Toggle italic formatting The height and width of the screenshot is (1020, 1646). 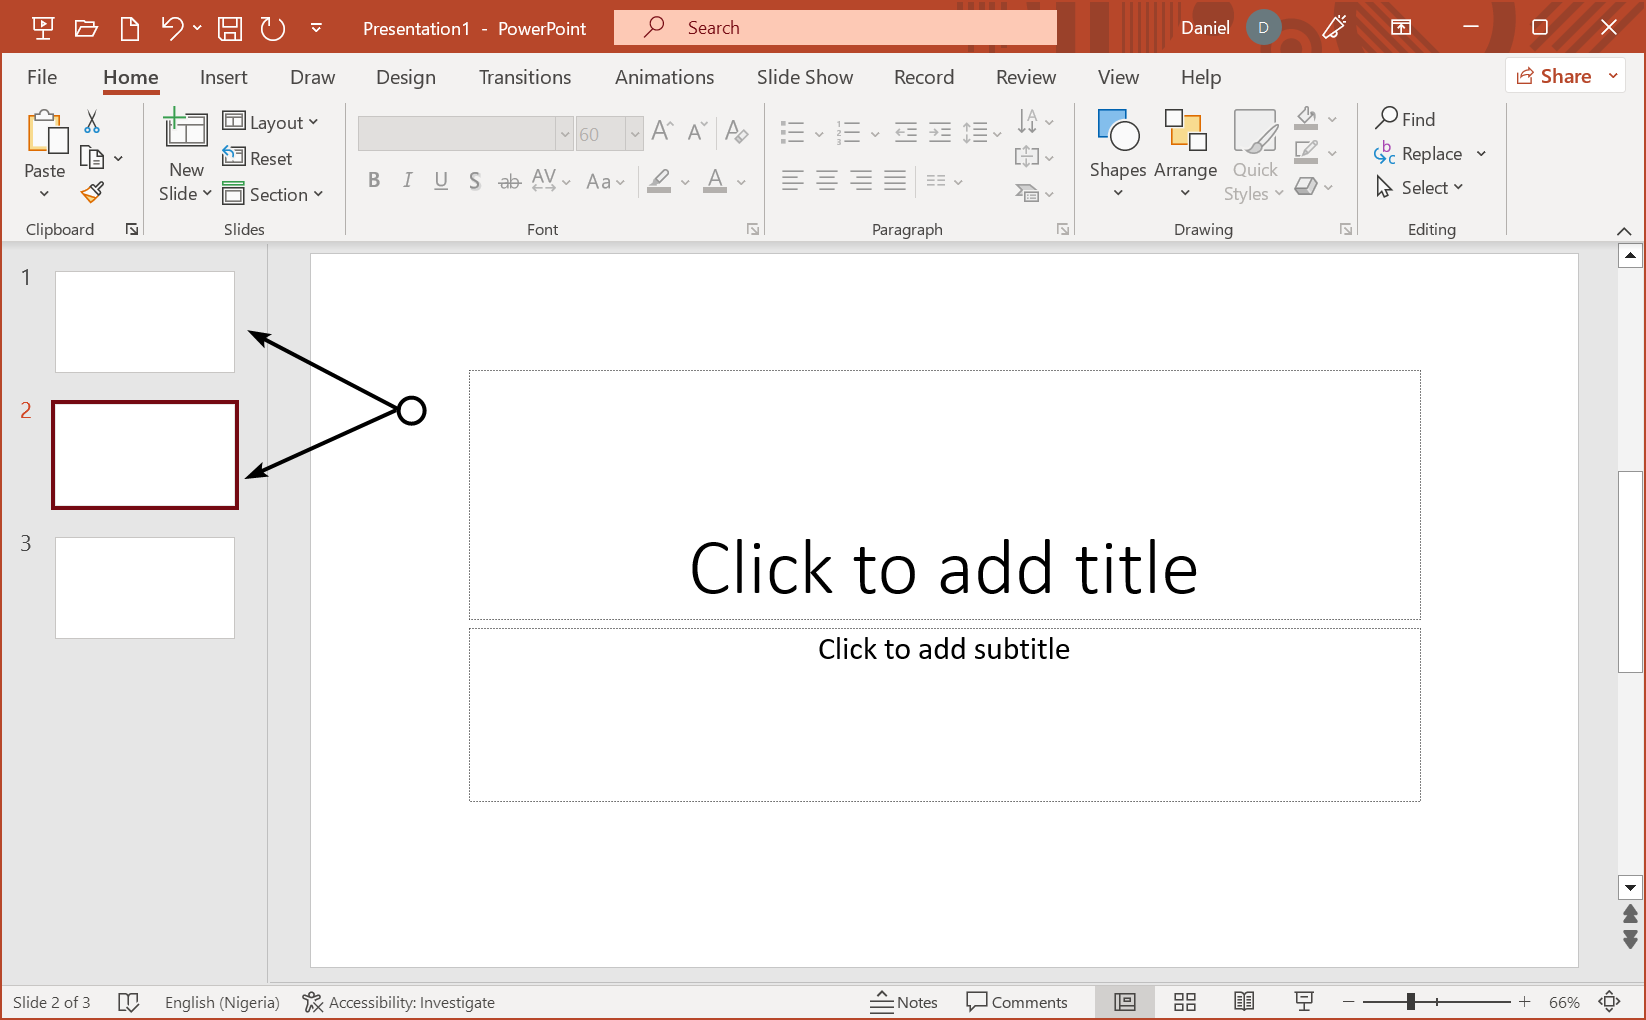coord(407,181)
